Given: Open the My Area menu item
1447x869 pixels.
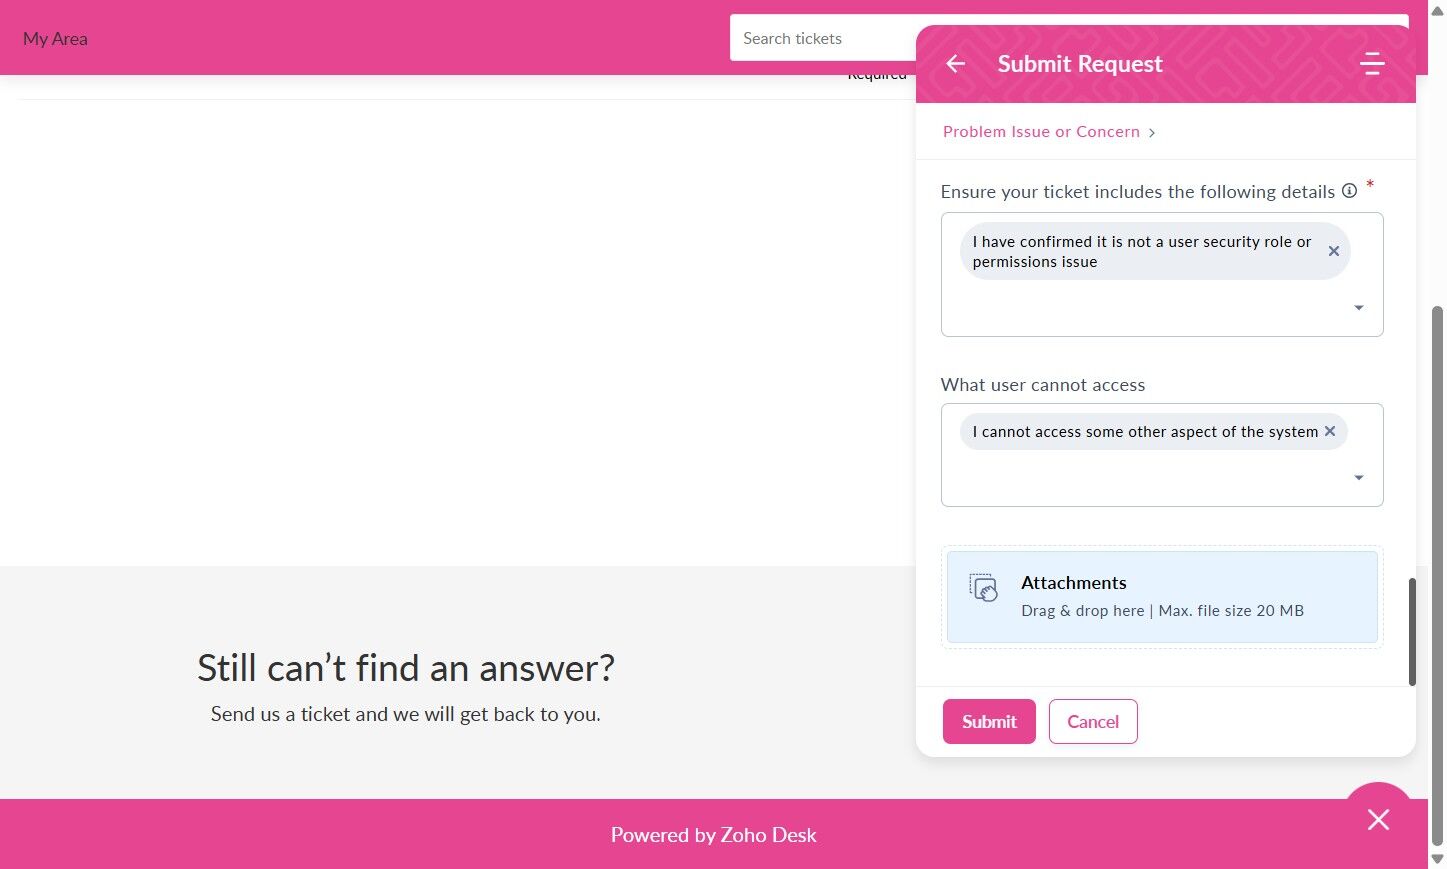Looking at the screenshot, I should coord(55,39).
